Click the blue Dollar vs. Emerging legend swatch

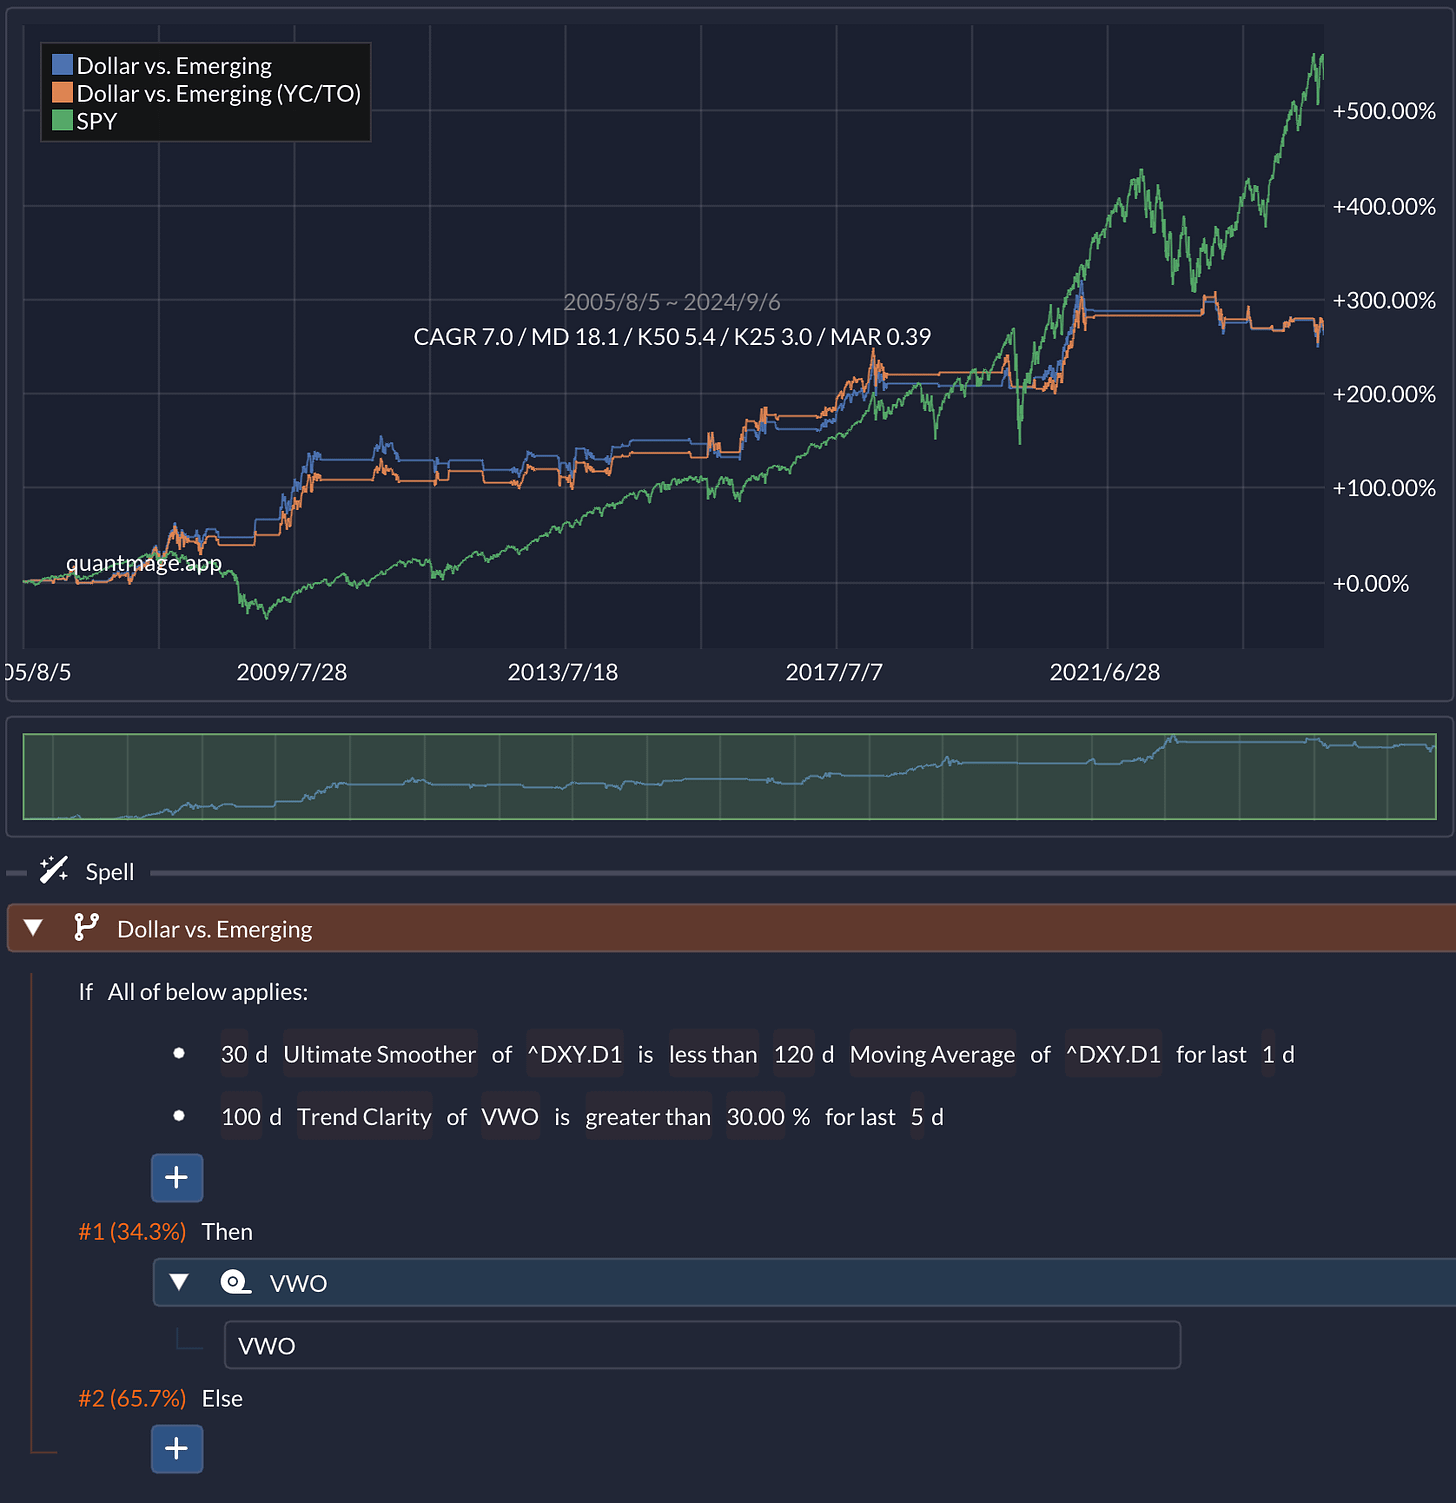(x=62, y=65)
